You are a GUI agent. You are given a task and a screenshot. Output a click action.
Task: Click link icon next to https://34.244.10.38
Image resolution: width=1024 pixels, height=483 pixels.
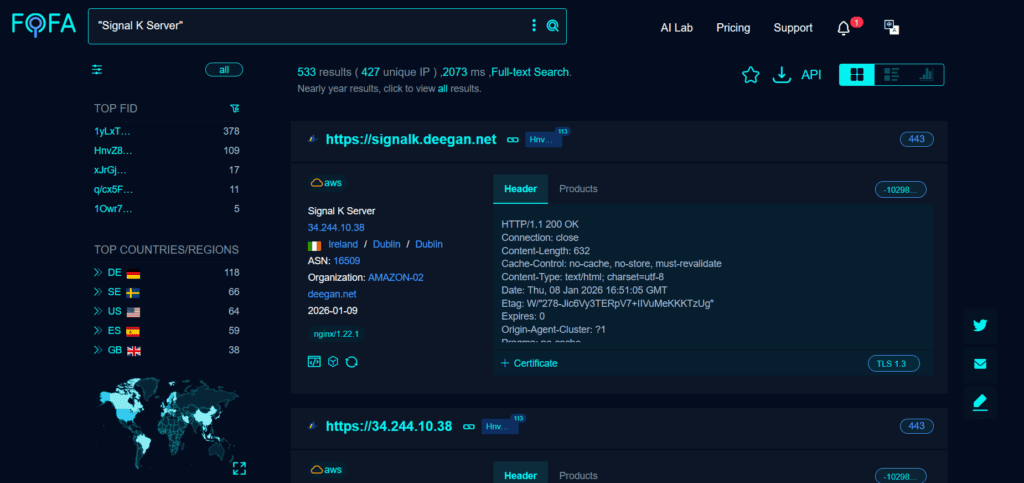468,426
